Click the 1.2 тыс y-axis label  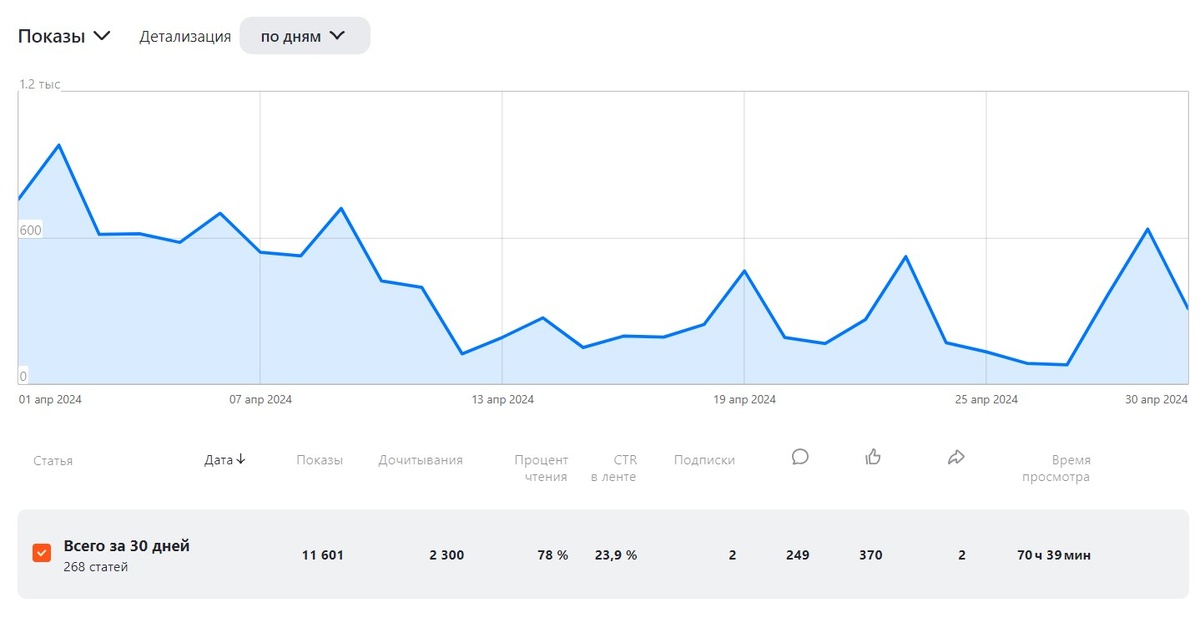coord(40,85)
